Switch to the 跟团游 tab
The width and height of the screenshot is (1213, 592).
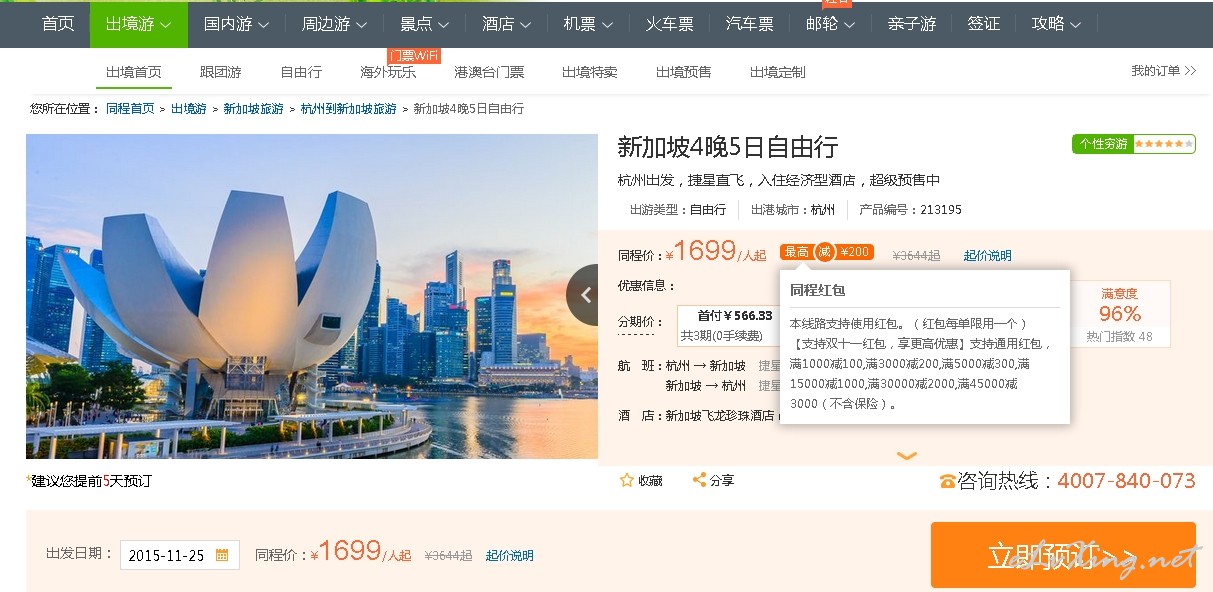(220, 72)
